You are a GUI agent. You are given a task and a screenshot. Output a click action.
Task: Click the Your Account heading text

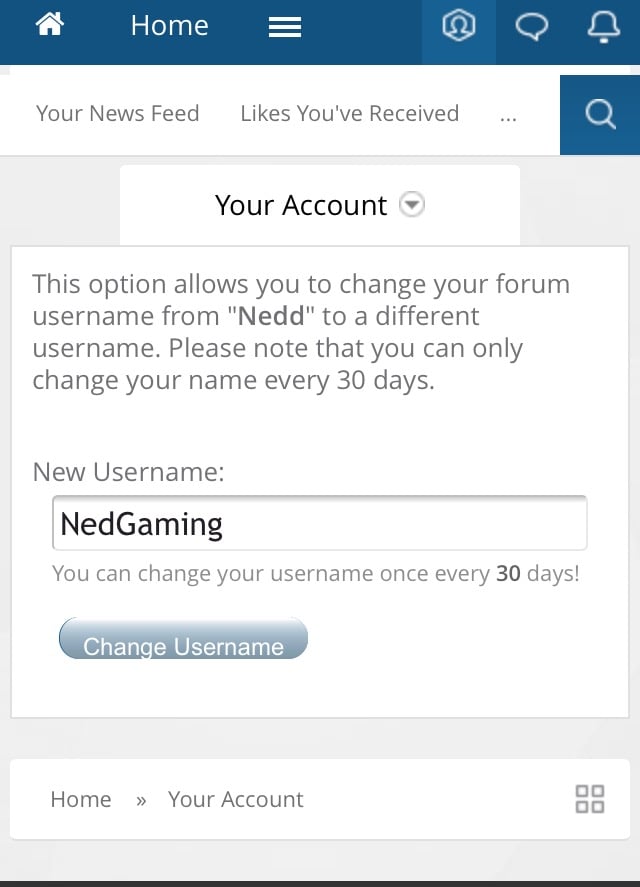coord(301,205)
